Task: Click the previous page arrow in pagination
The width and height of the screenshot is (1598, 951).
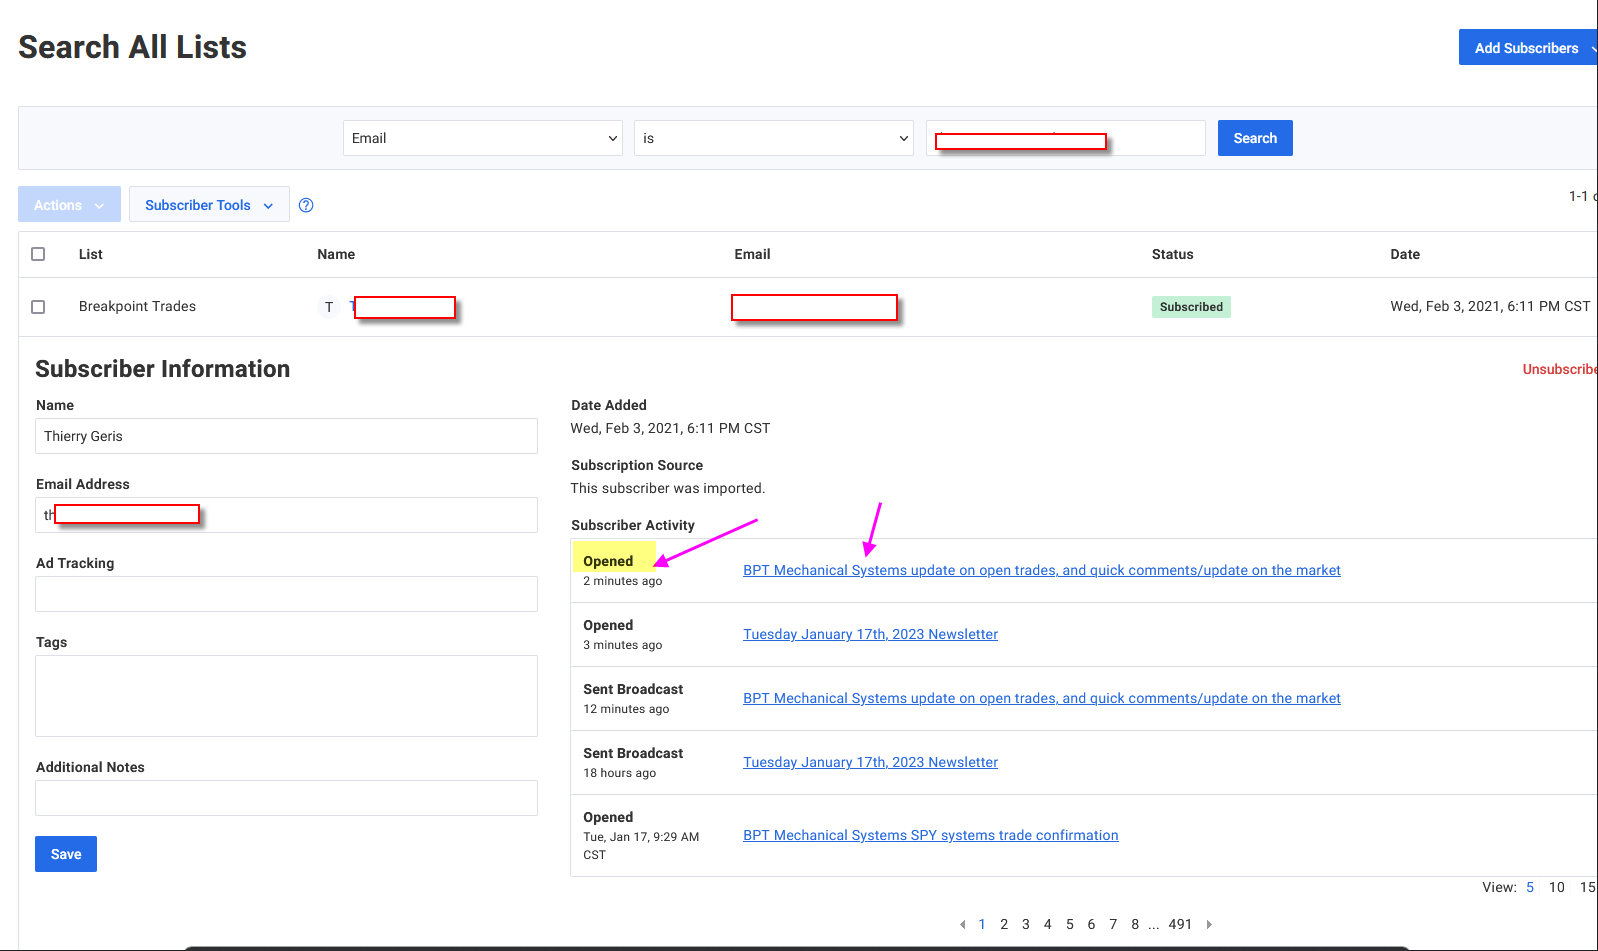Action: pyautogui.click(x=962, y=924)
